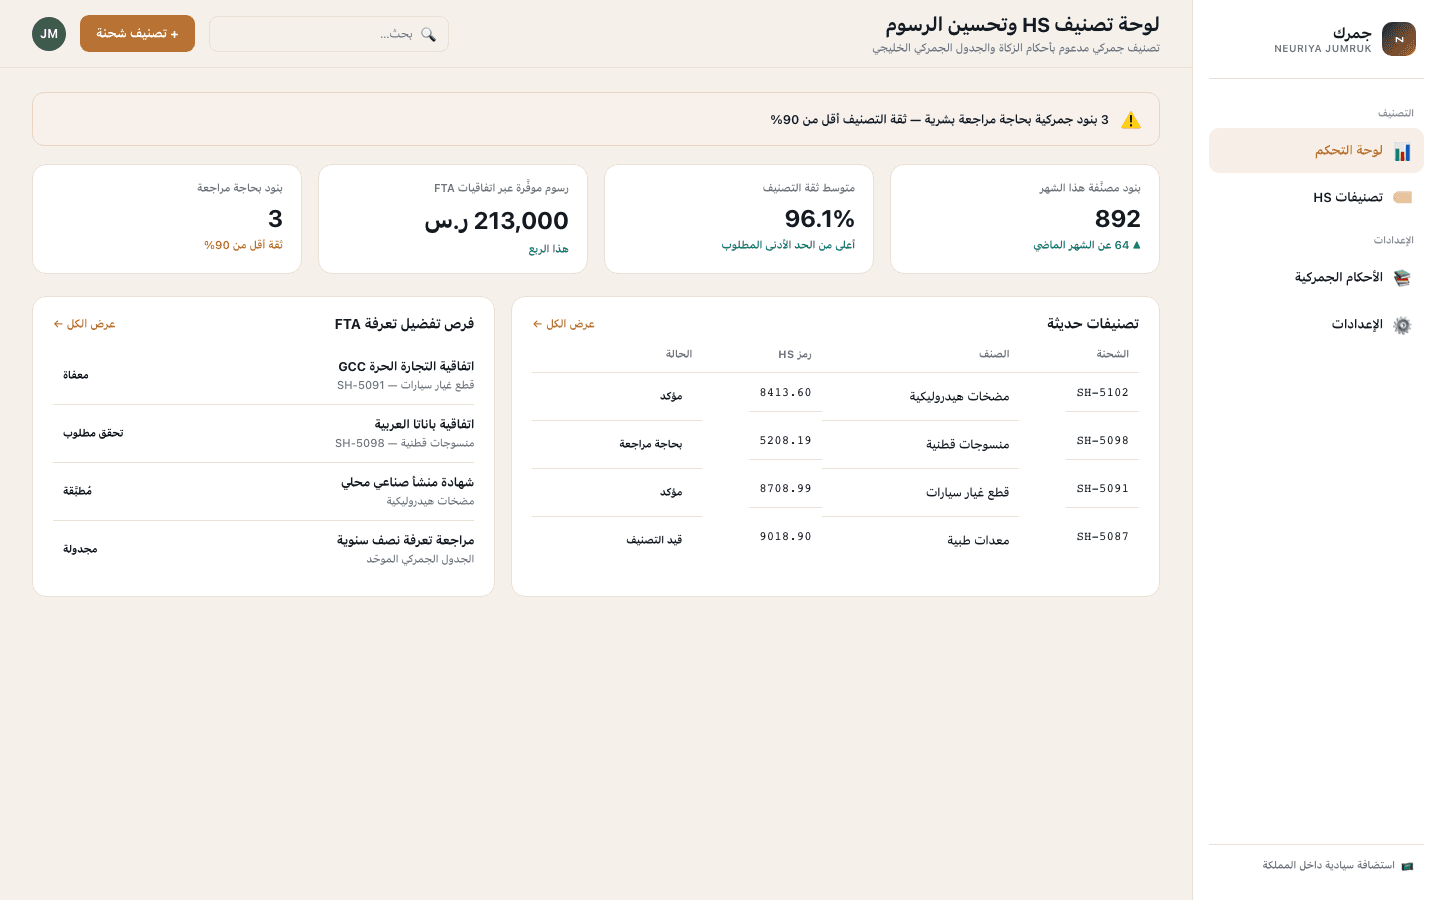
Task: Click the warning triangle icon in alert banner
Action: [x=1131, y=120]
